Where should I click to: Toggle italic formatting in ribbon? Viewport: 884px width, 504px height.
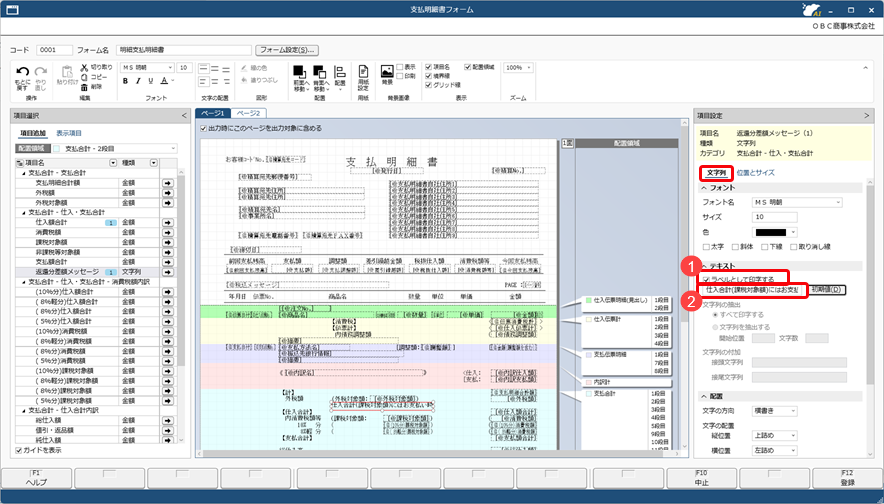point(138,81)
